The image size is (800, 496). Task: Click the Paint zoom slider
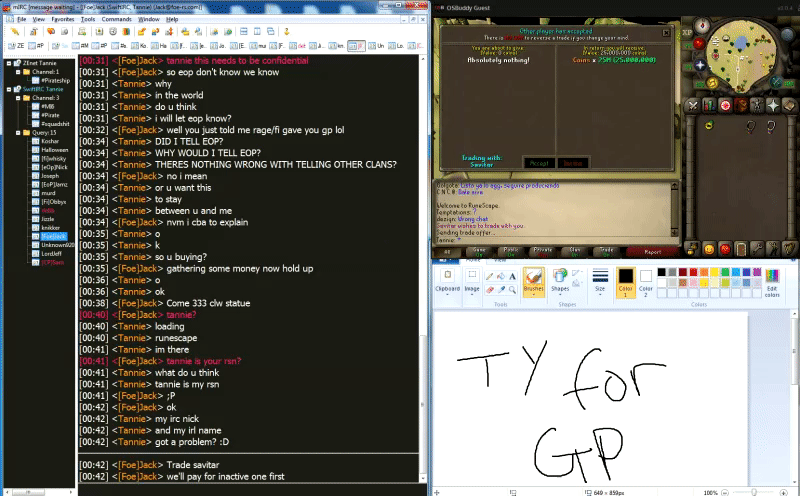[754, 492]
